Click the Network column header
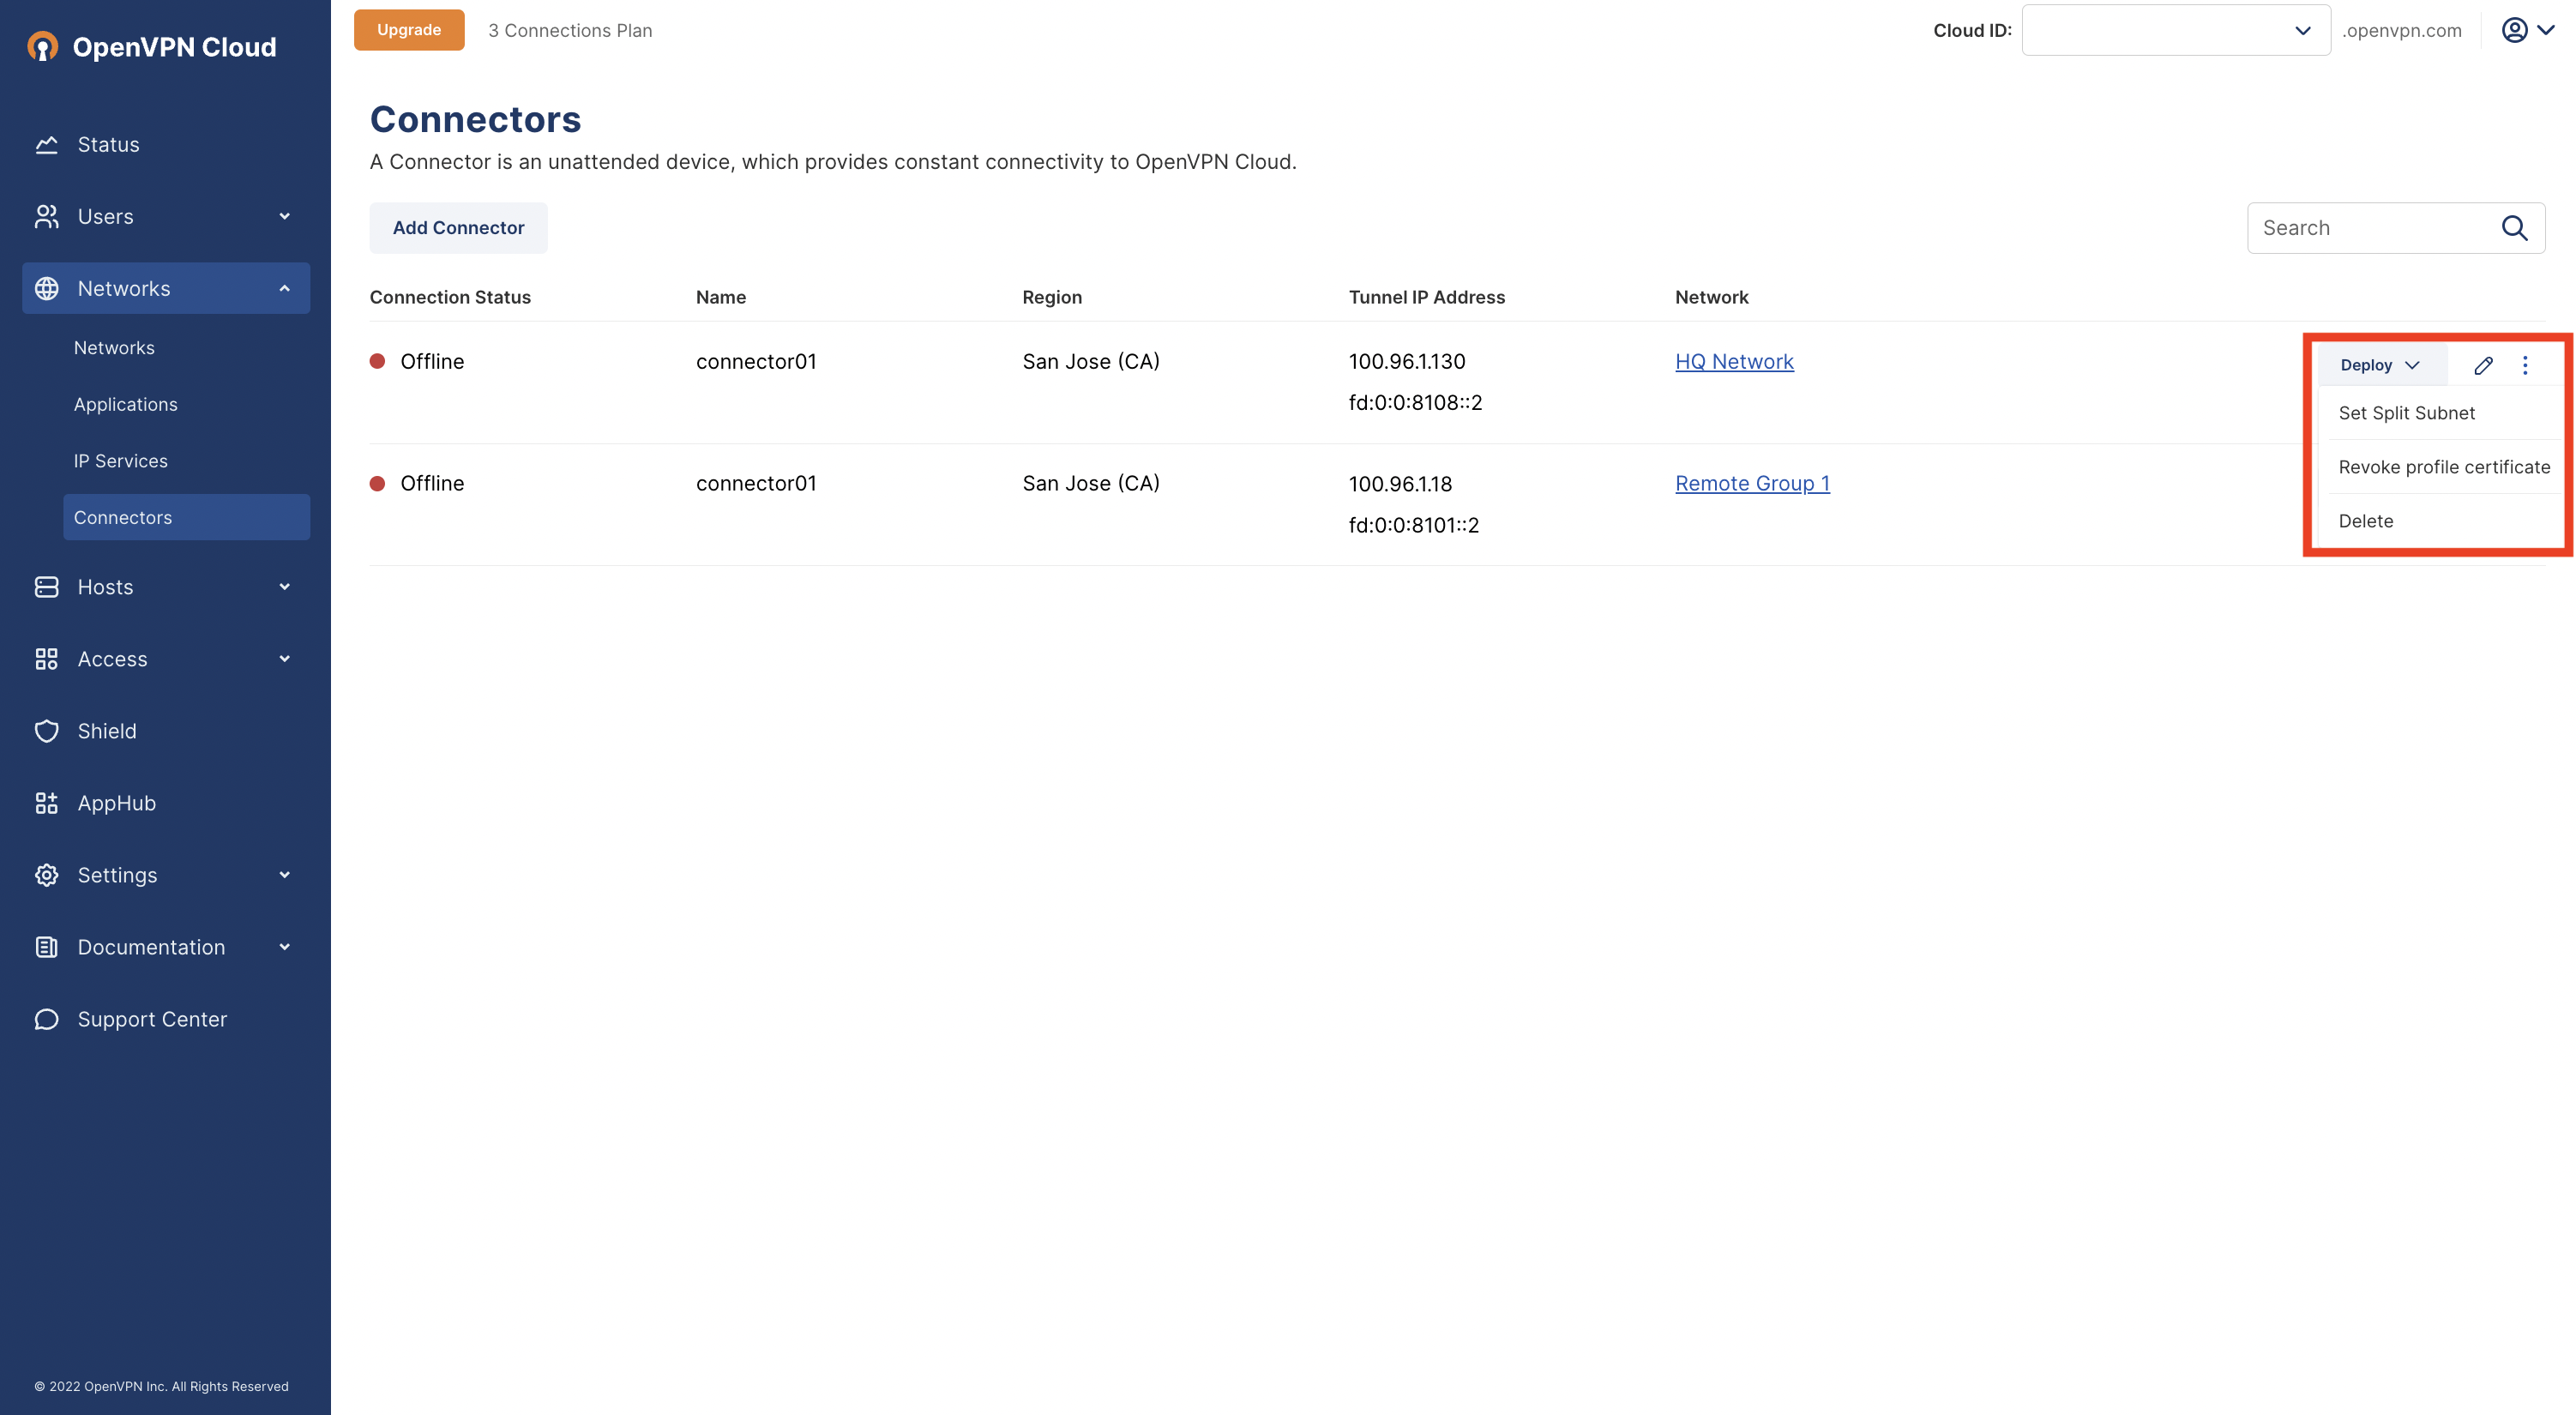Image resolution: width=2576 pixels, height=1415 pixels. tap(1711, 297)
